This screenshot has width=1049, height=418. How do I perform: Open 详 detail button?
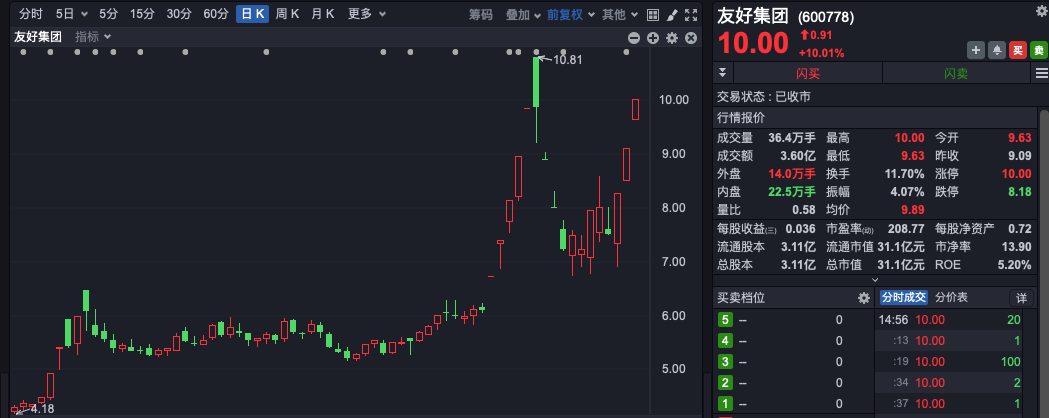tap(1021, 298)
